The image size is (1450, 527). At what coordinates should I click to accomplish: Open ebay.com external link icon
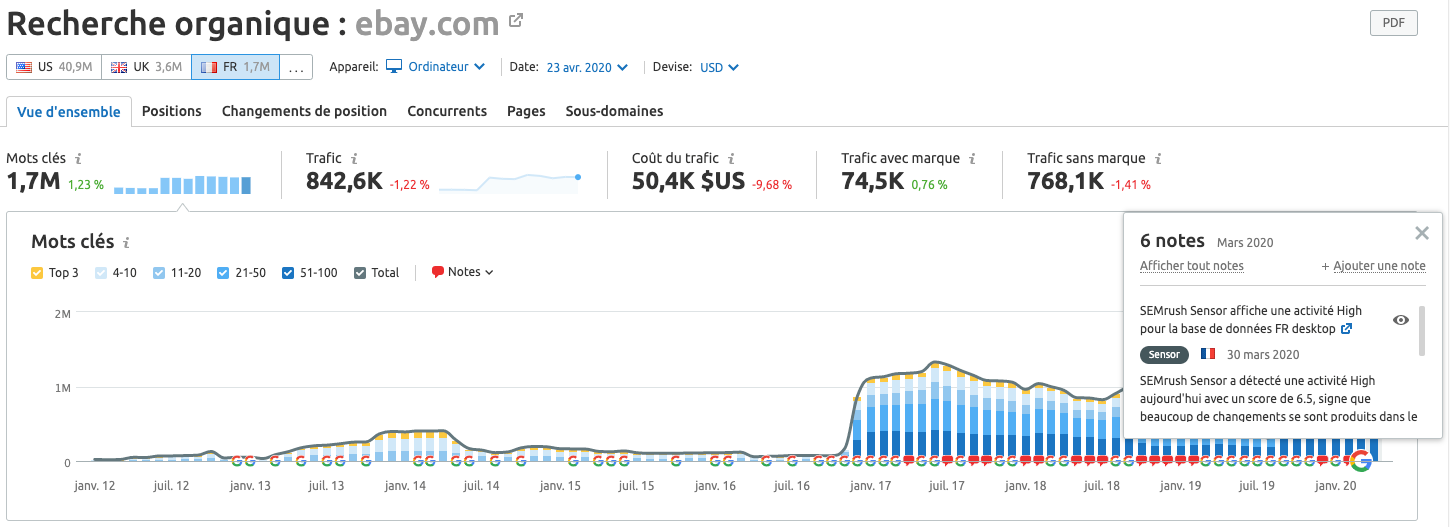516,20
